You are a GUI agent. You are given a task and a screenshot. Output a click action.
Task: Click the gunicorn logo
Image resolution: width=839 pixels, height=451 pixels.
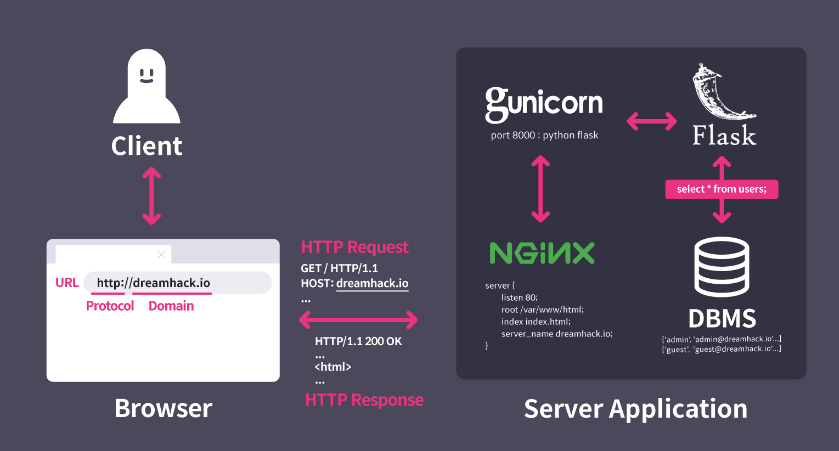coord(544,104)
